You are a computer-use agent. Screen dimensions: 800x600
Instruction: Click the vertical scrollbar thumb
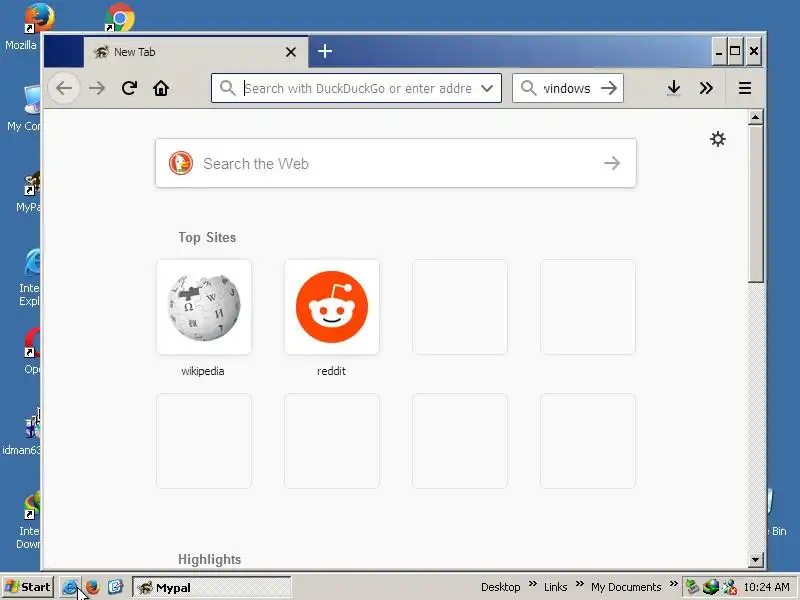point(756,204)
